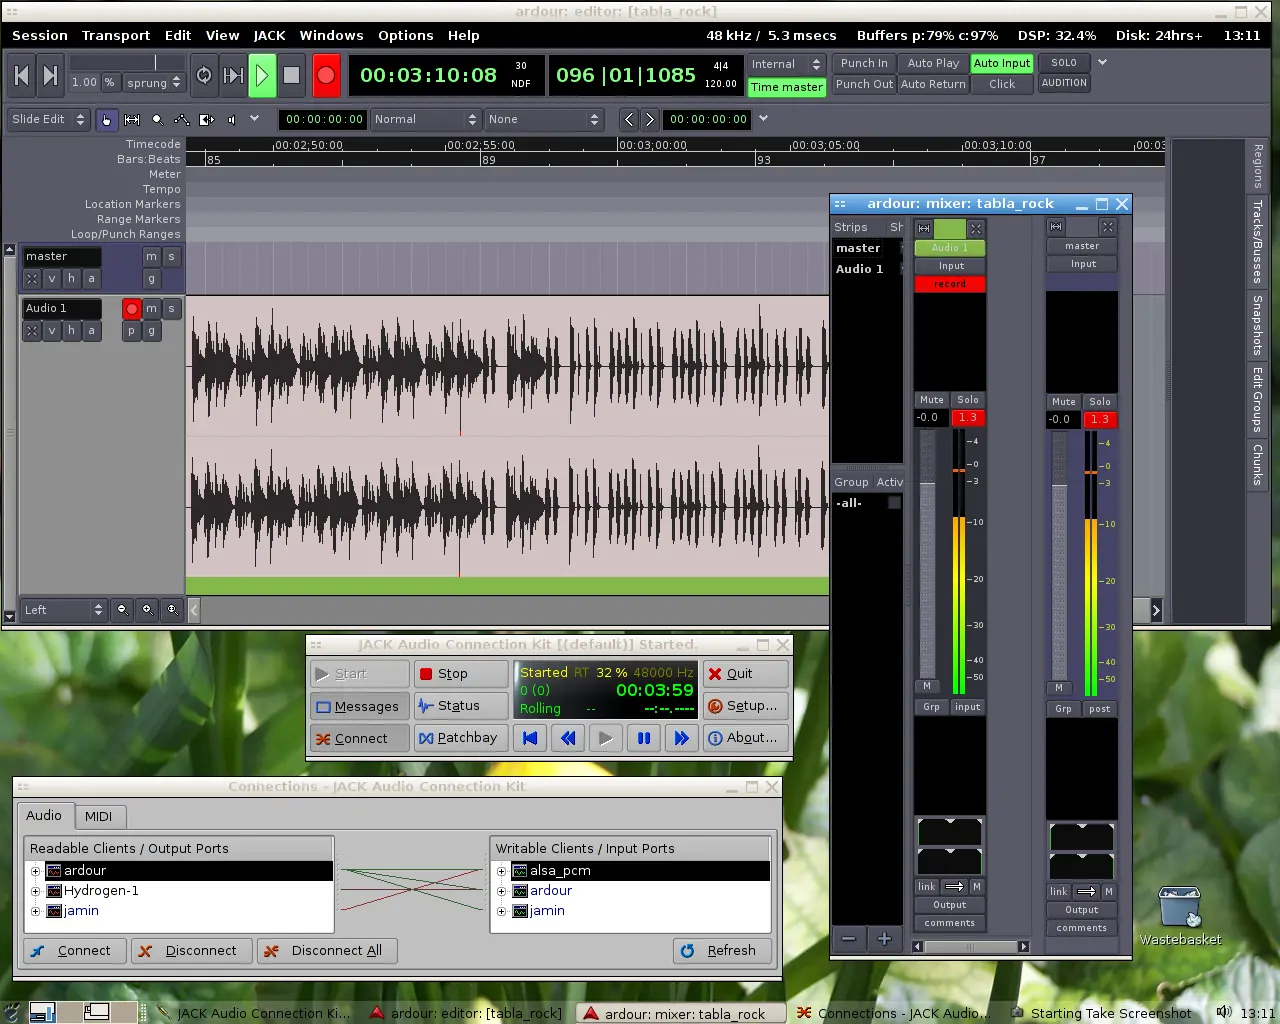Click the Wastebasket desktop icon
The image size is (1280, 1024).
point(1180,912)
